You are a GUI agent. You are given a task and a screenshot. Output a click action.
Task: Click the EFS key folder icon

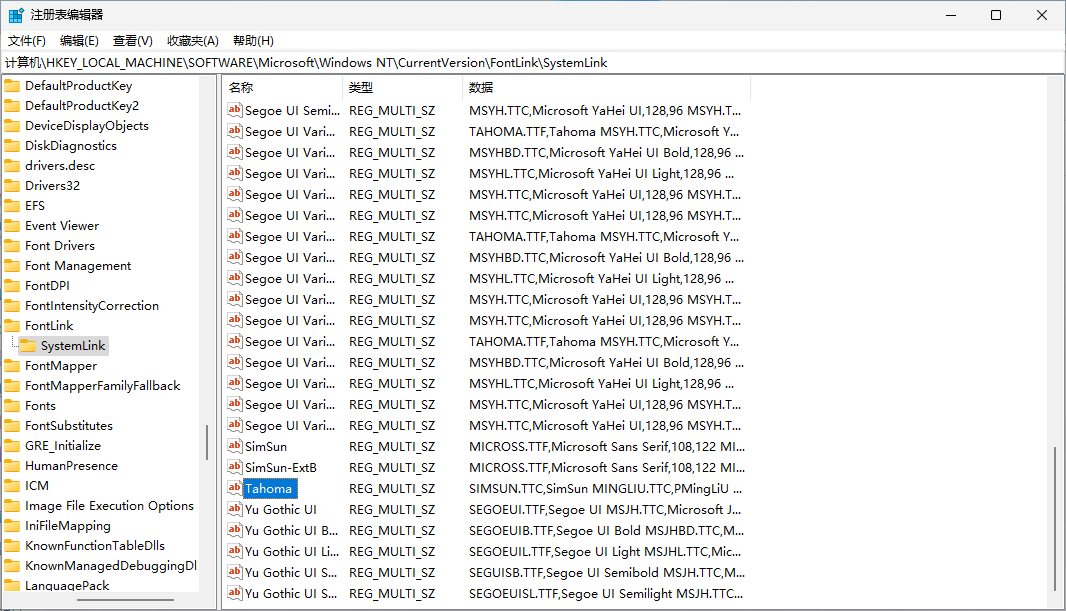click(x=12, y=206)
